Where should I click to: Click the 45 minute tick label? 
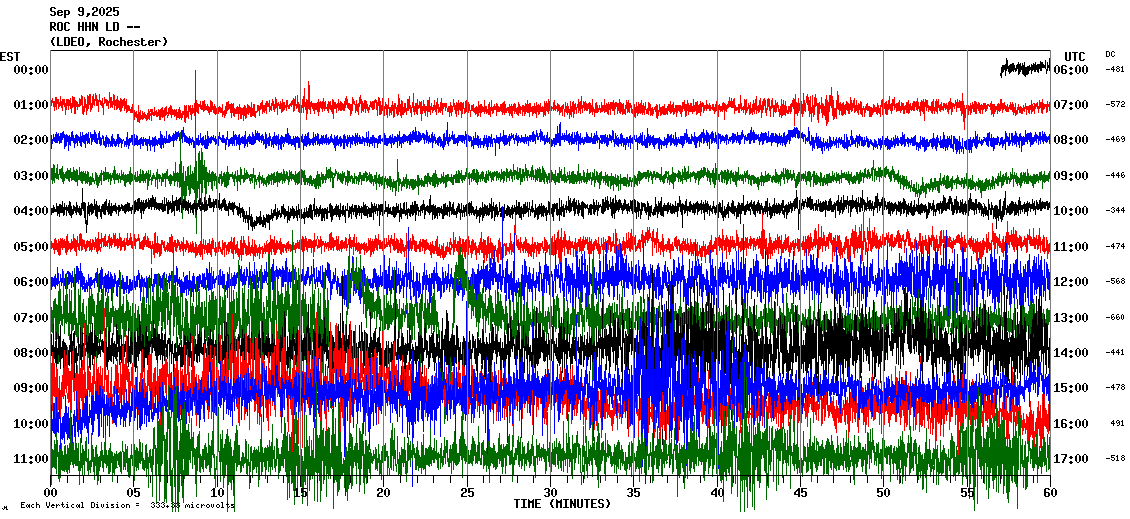800,493
